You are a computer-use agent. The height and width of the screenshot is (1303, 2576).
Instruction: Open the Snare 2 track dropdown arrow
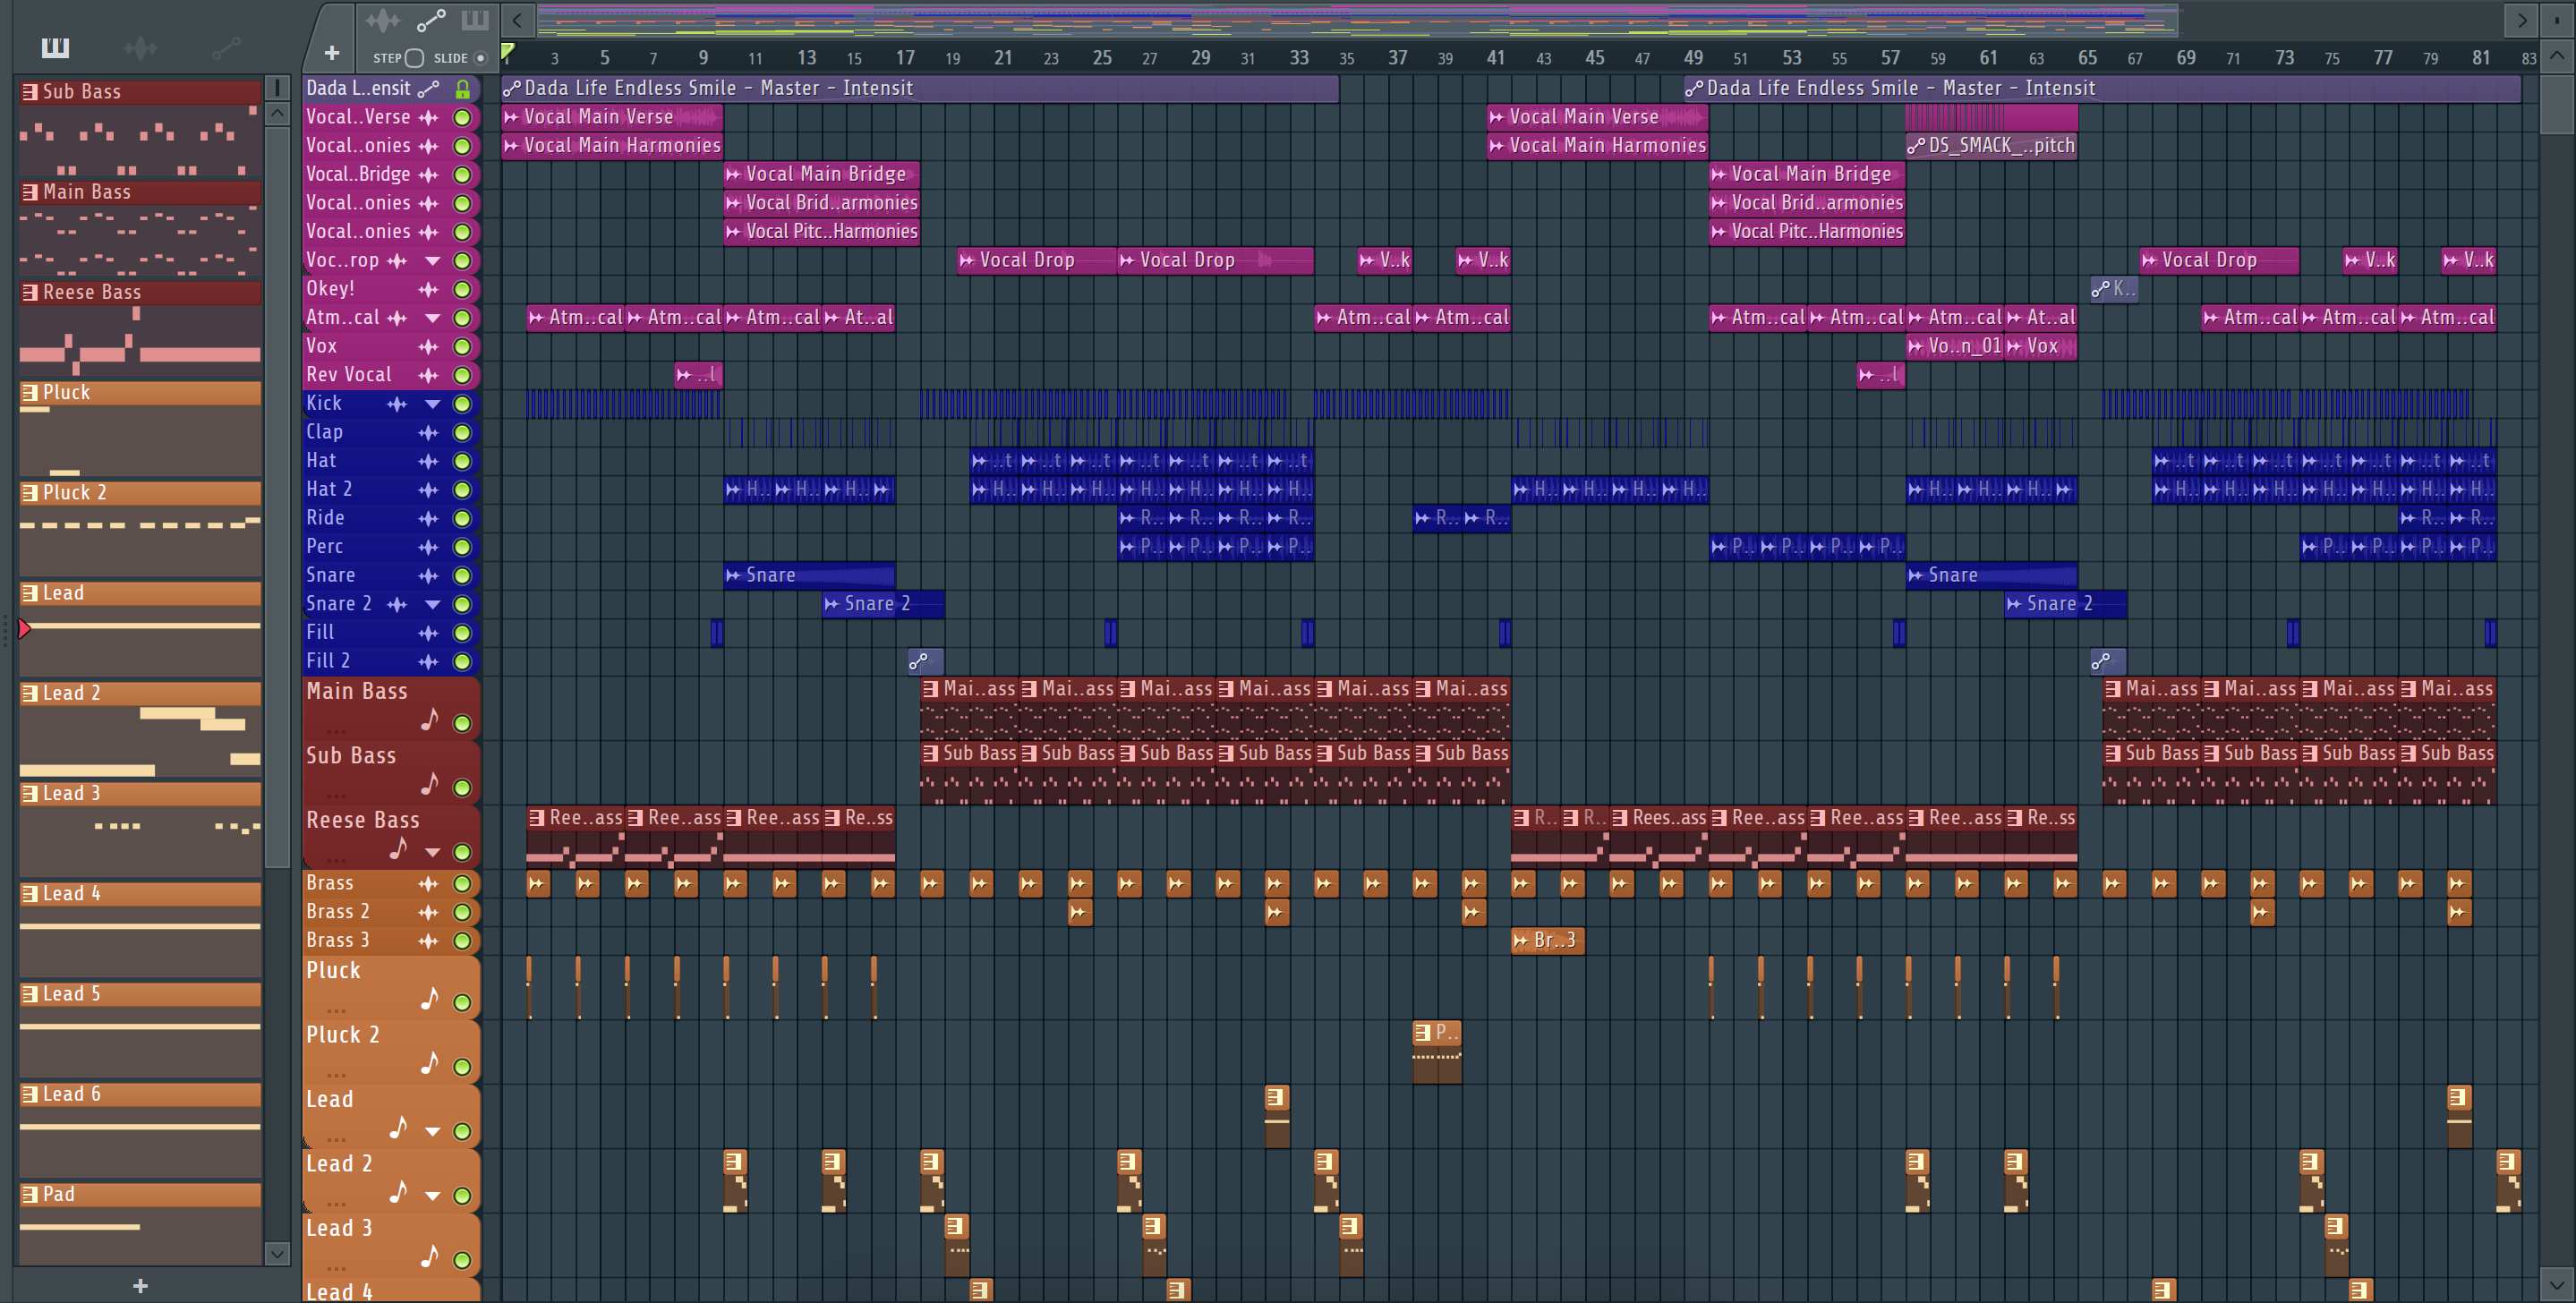point(433,604)
